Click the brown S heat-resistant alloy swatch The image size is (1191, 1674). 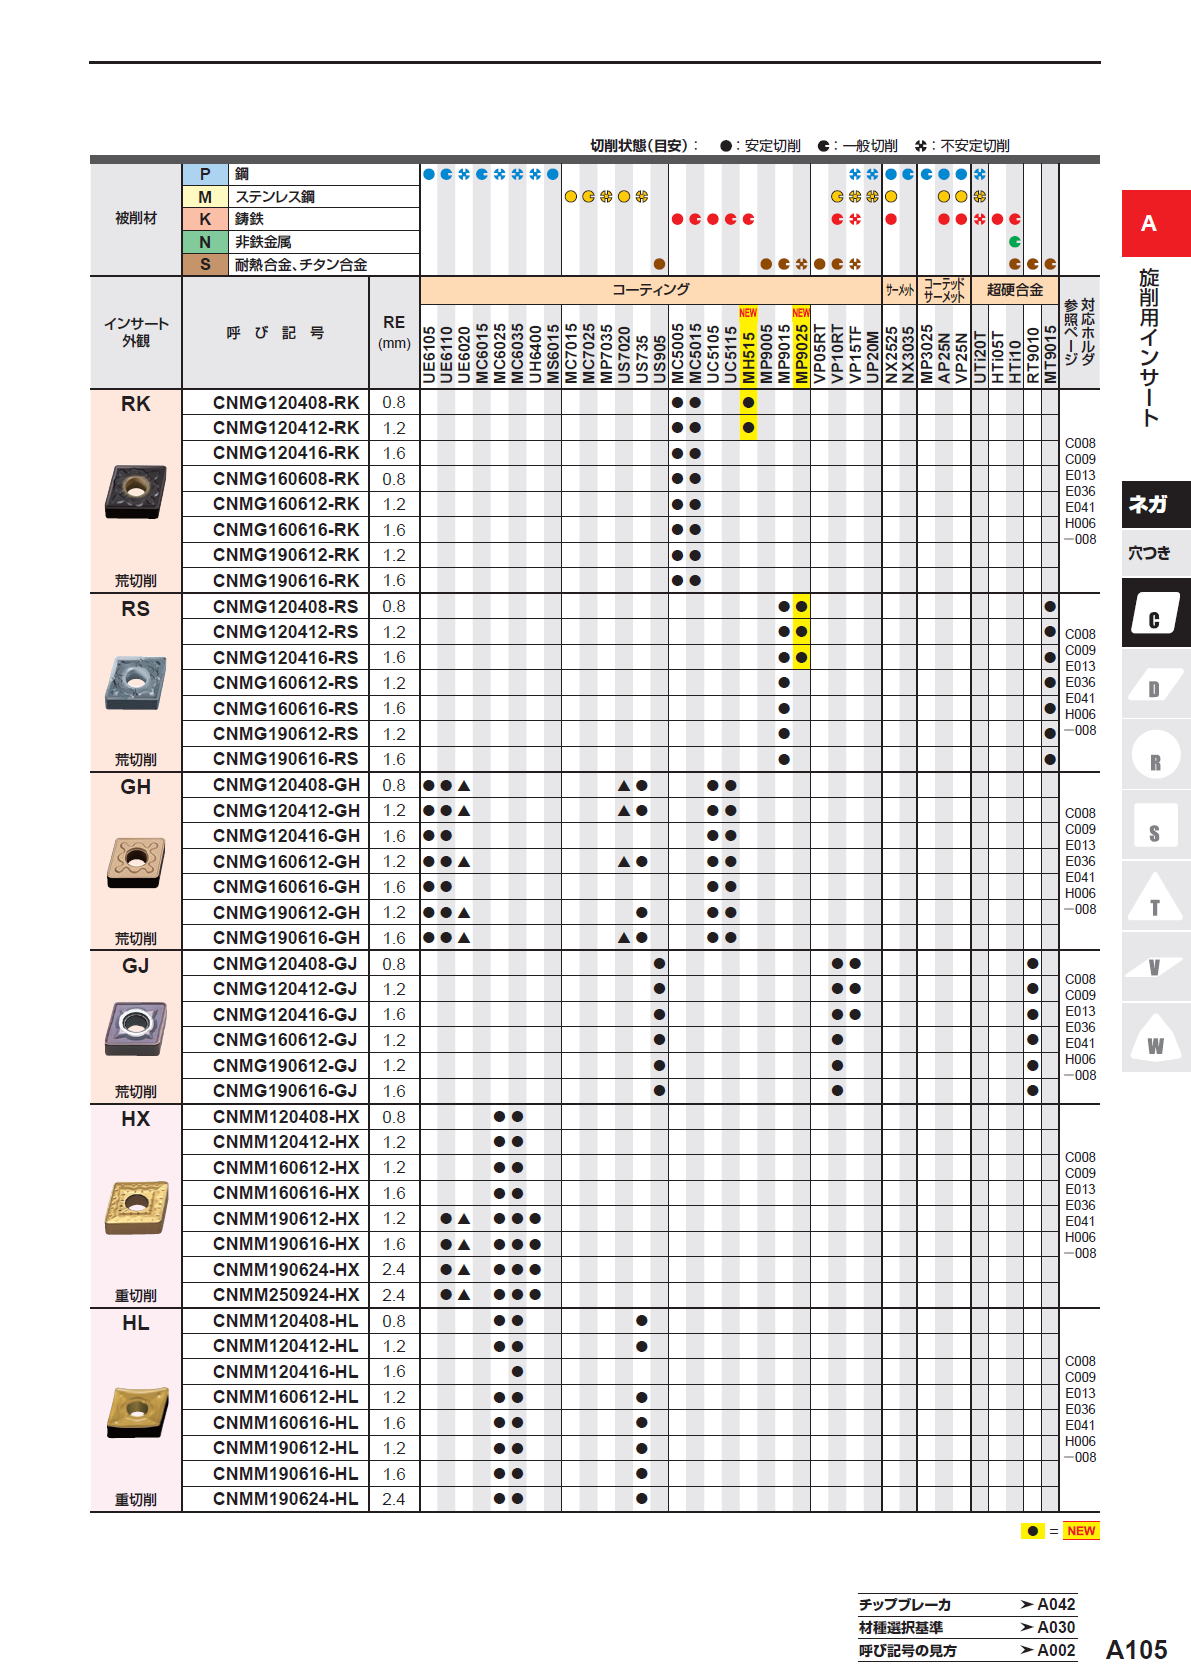click(x=205, y=265)
